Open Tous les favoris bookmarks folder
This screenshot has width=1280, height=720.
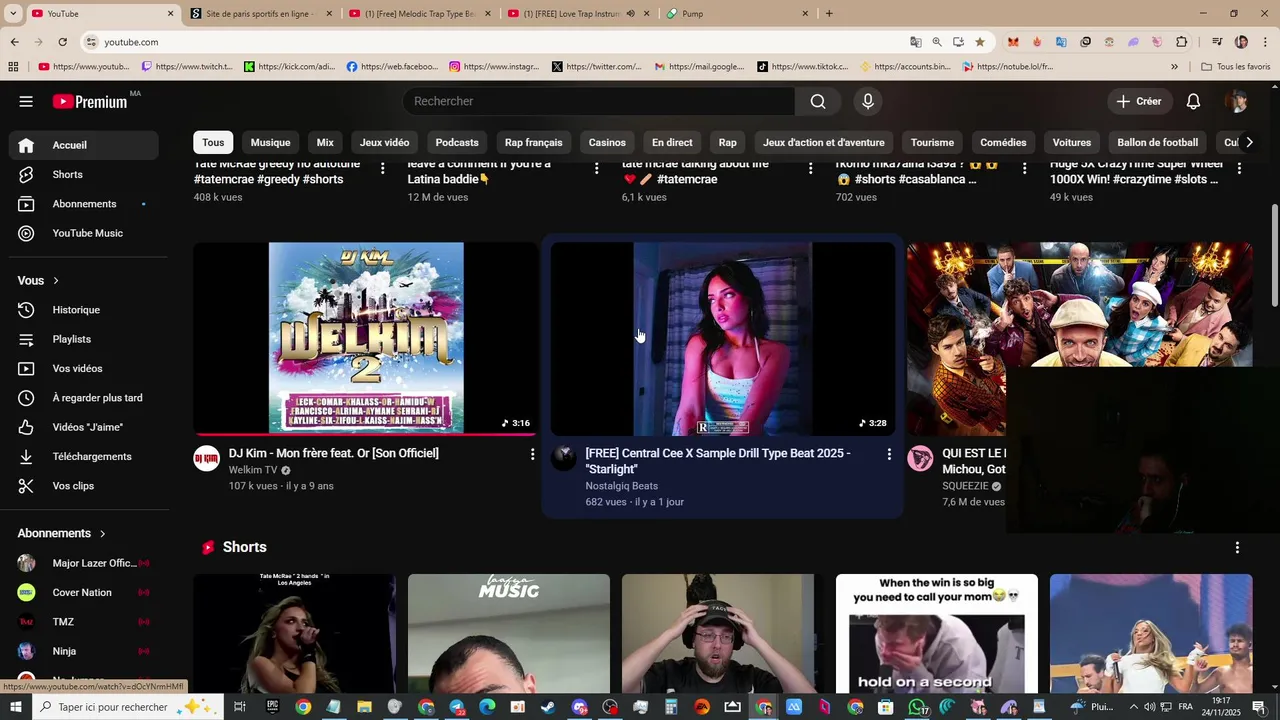click(1236, 67)
